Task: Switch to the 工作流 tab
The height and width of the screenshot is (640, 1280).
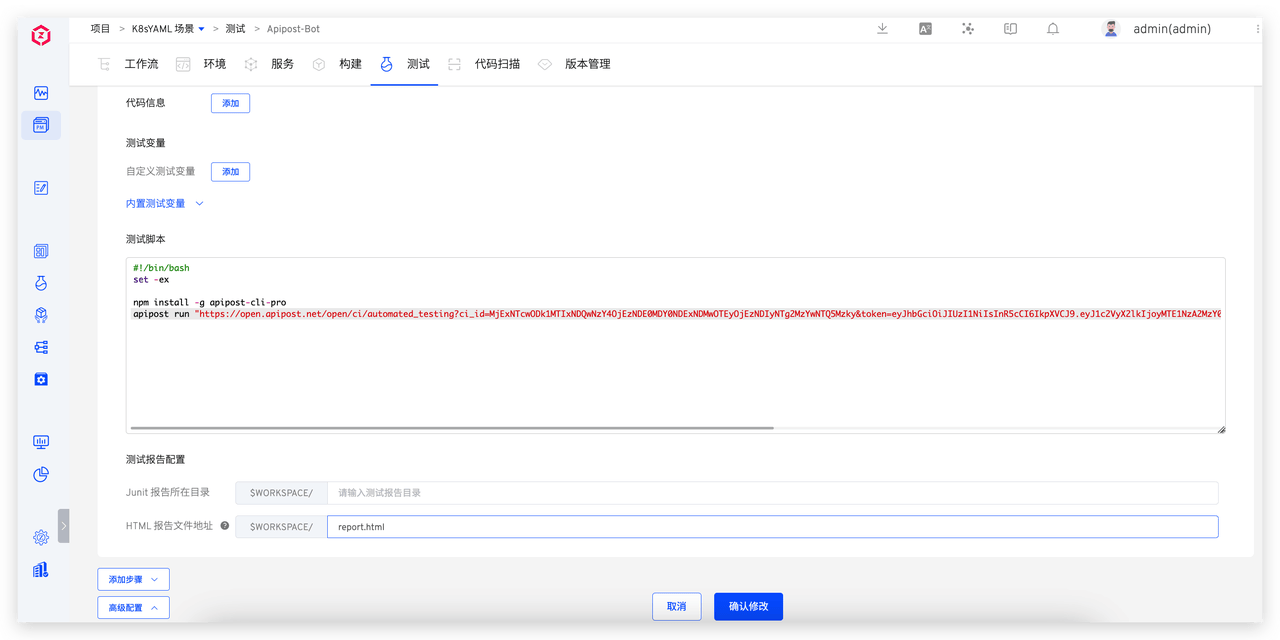Action: click(x=141, y=64)
